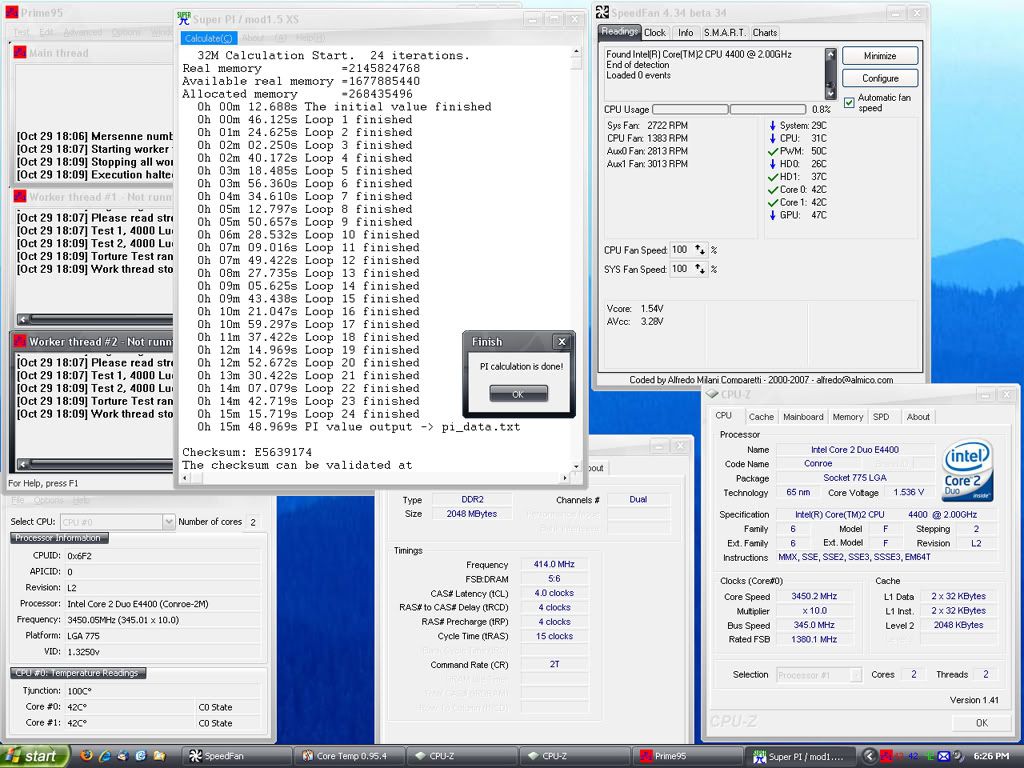The width and height of the screenshot is (1024, 768).
Task: Switch to Super PI / mod1 in the taskbar
Action: pyautogui.click(x=801, y=756)
